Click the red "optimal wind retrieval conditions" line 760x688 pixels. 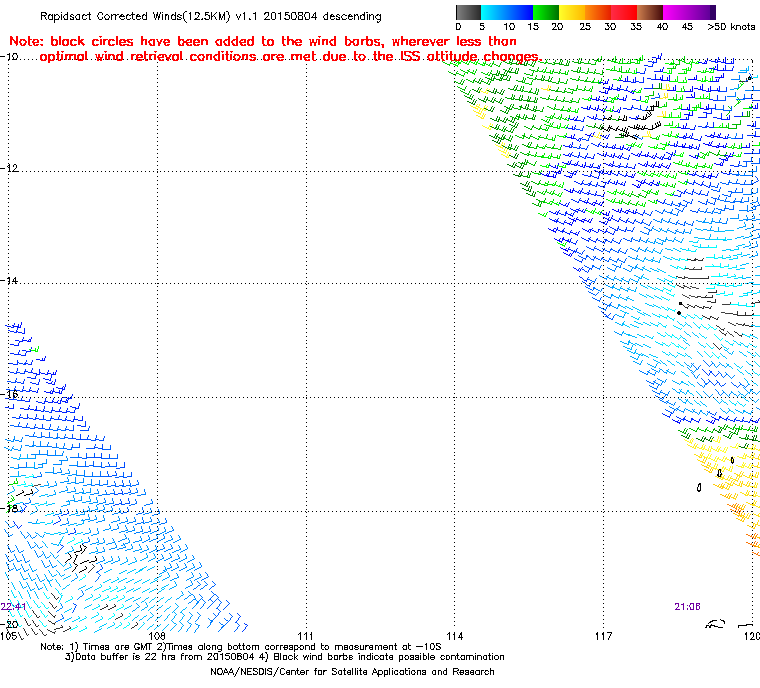click(289, 57)
